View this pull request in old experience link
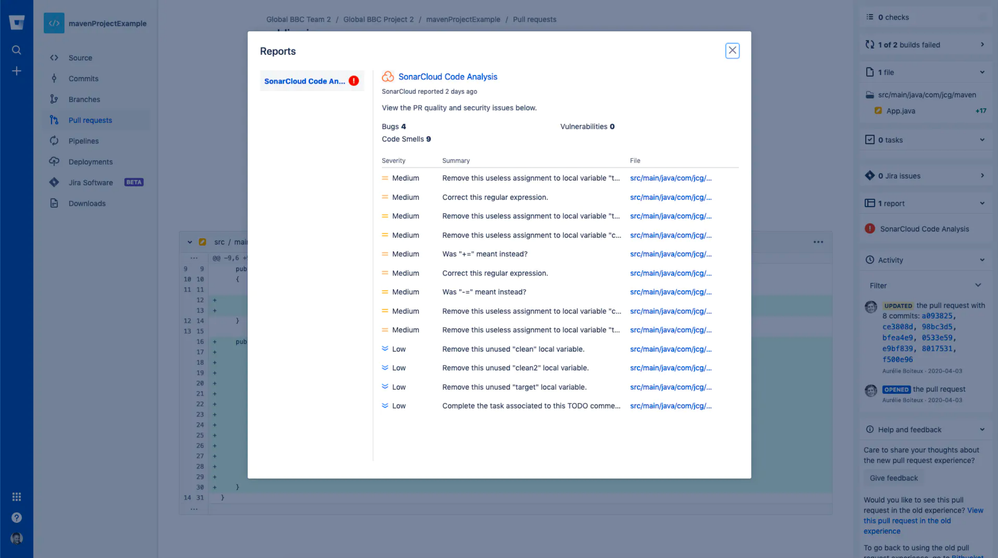The height and width of the screenshot is (558, 998). (x=924, y=520)
